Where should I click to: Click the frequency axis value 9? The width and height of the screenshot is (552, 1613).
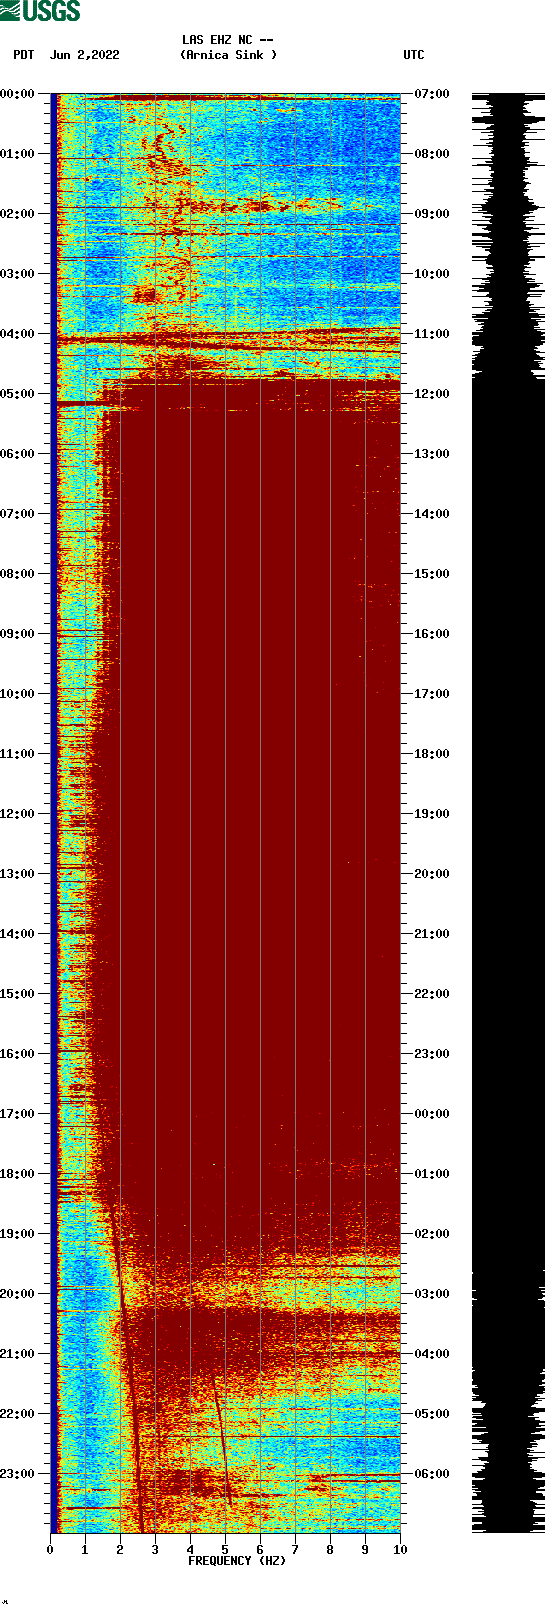pos(365,1550)
